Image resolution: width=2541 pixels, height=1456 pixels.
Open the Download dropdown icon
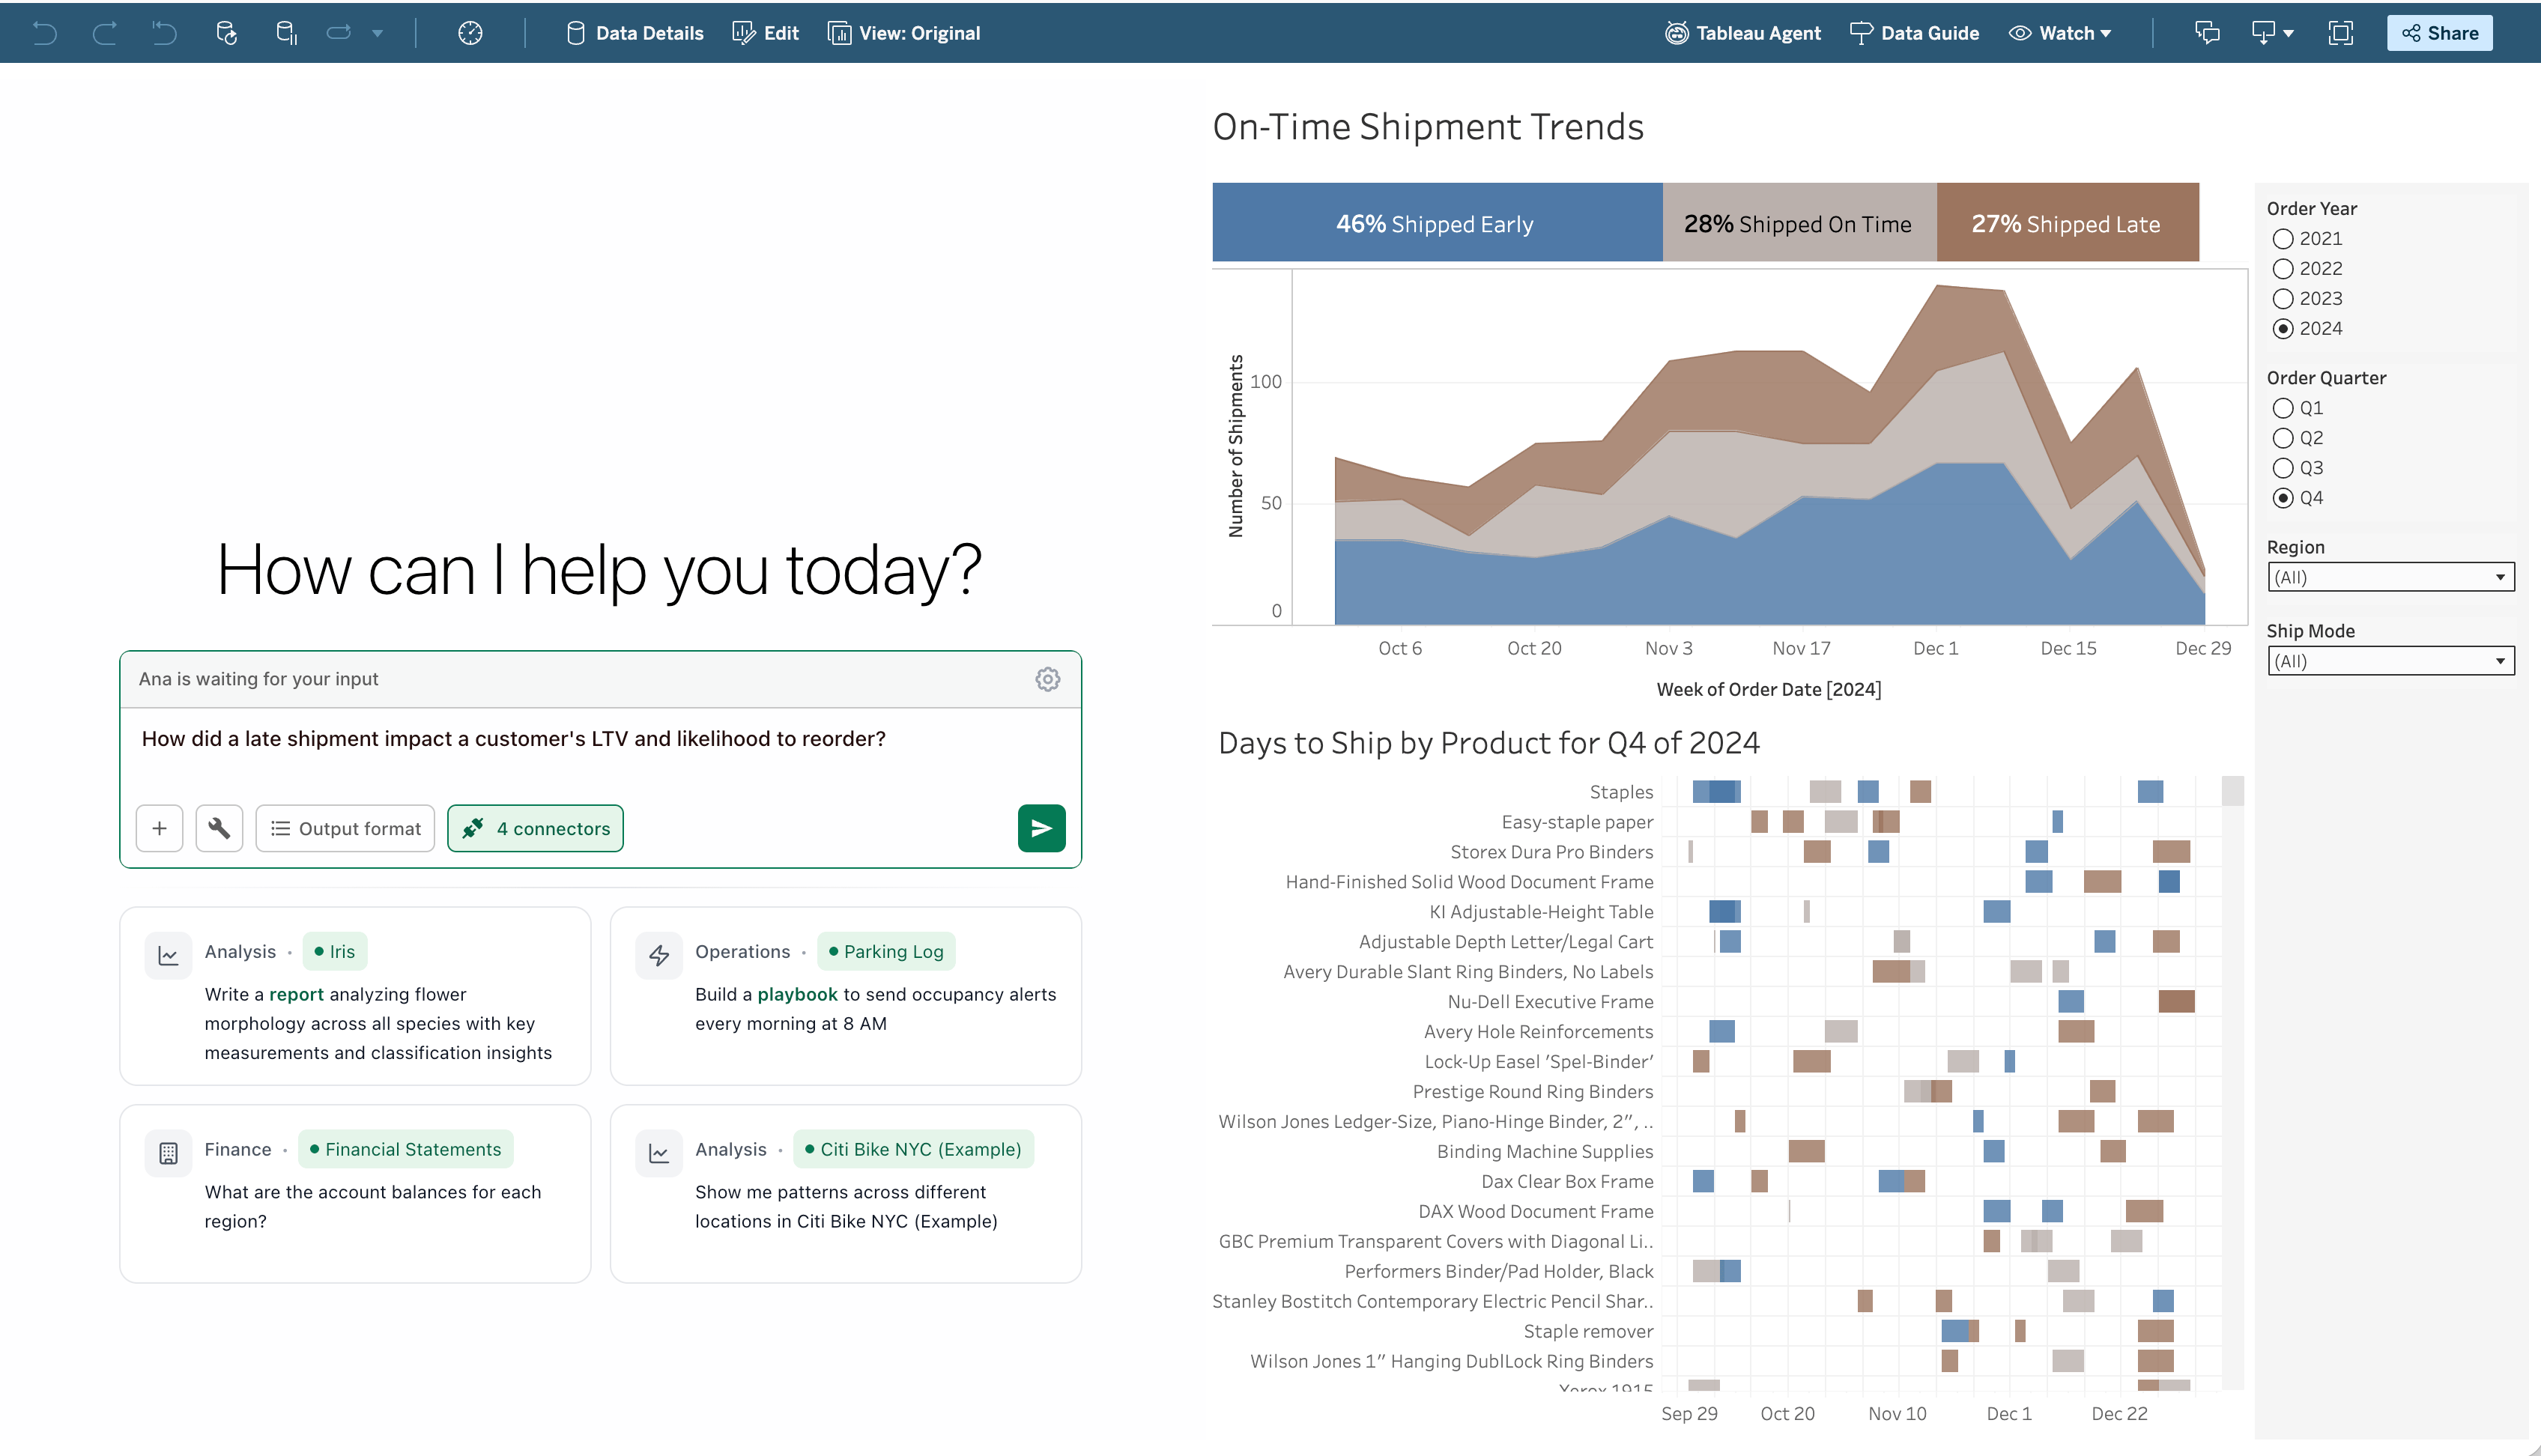2272,33
